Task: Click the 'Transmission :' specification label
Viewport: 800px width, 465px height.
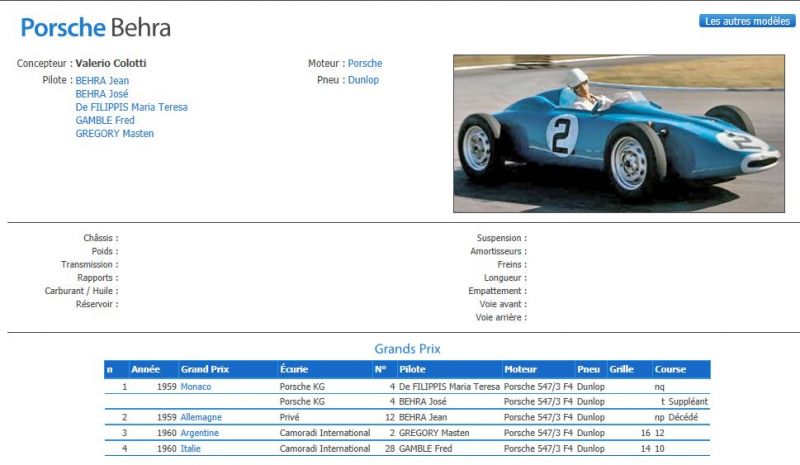Action: click(90, 265)
